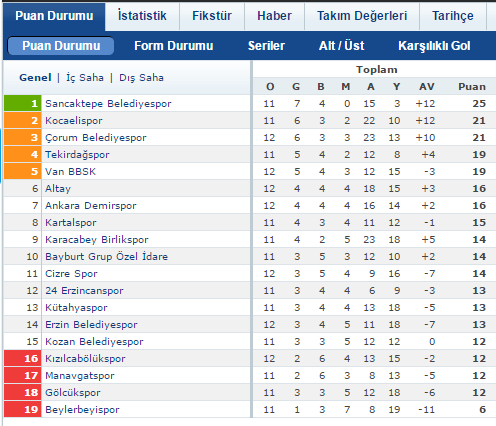Click the highlighted Puan Durumu sub-tab button
The height and width of the screenshot is (426, 496).
61,46
